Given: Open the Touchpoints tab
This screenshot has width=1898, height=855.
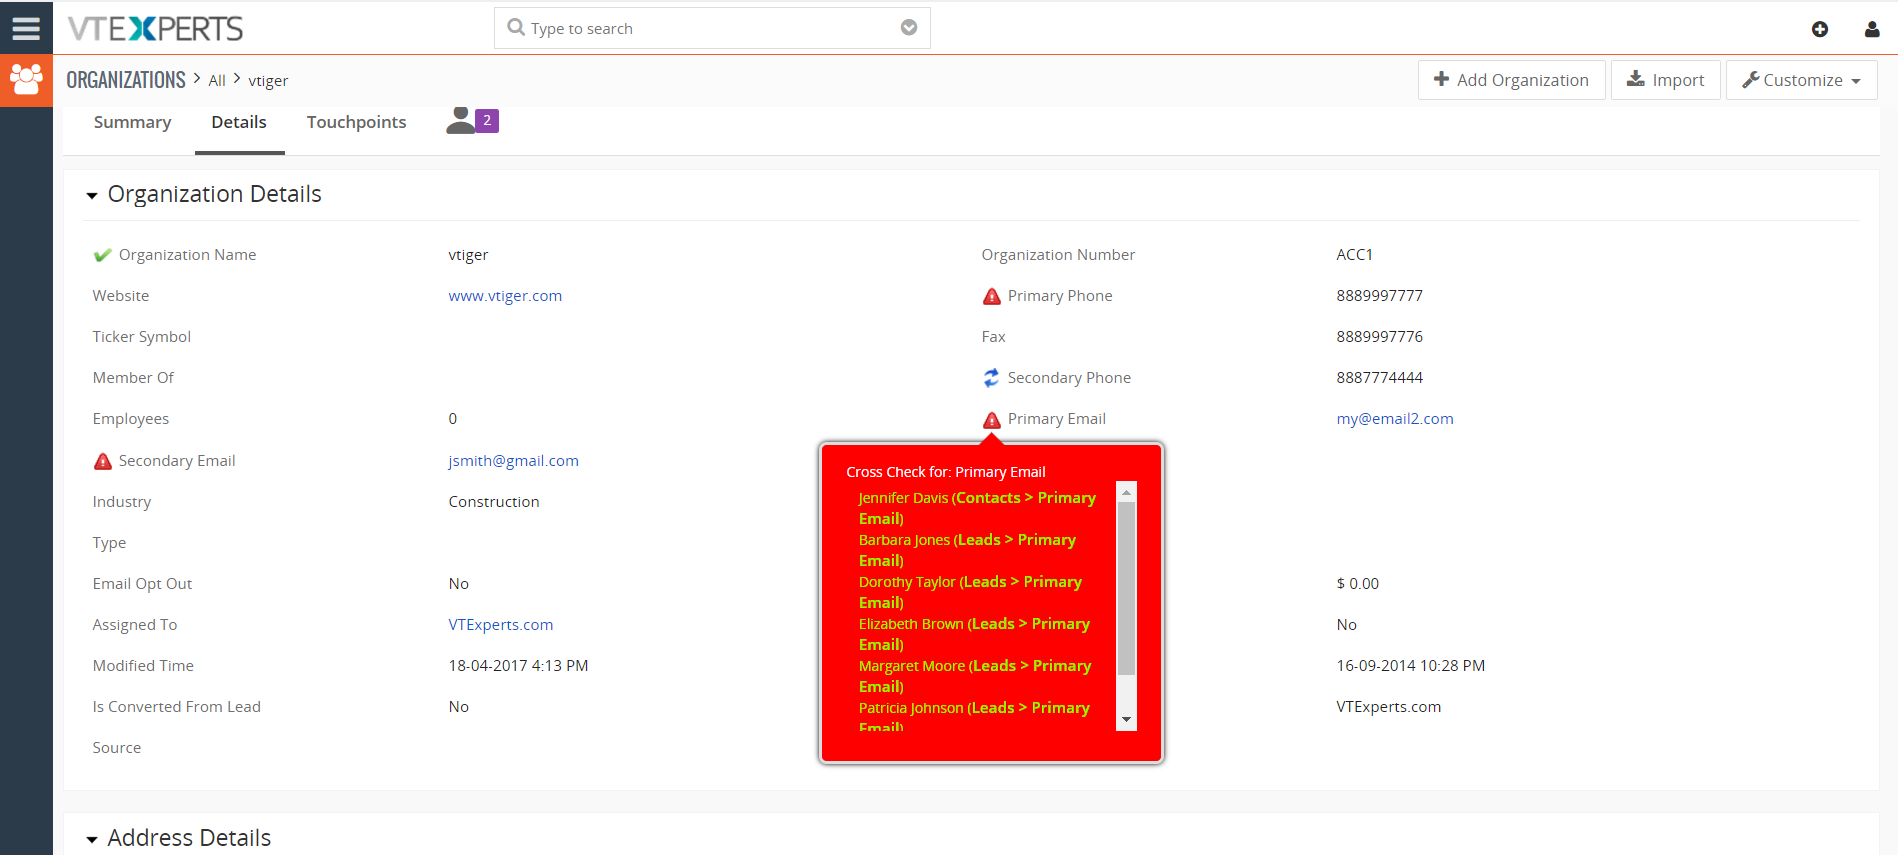Looking at the screenshot, I should click(x=356, y=122).
